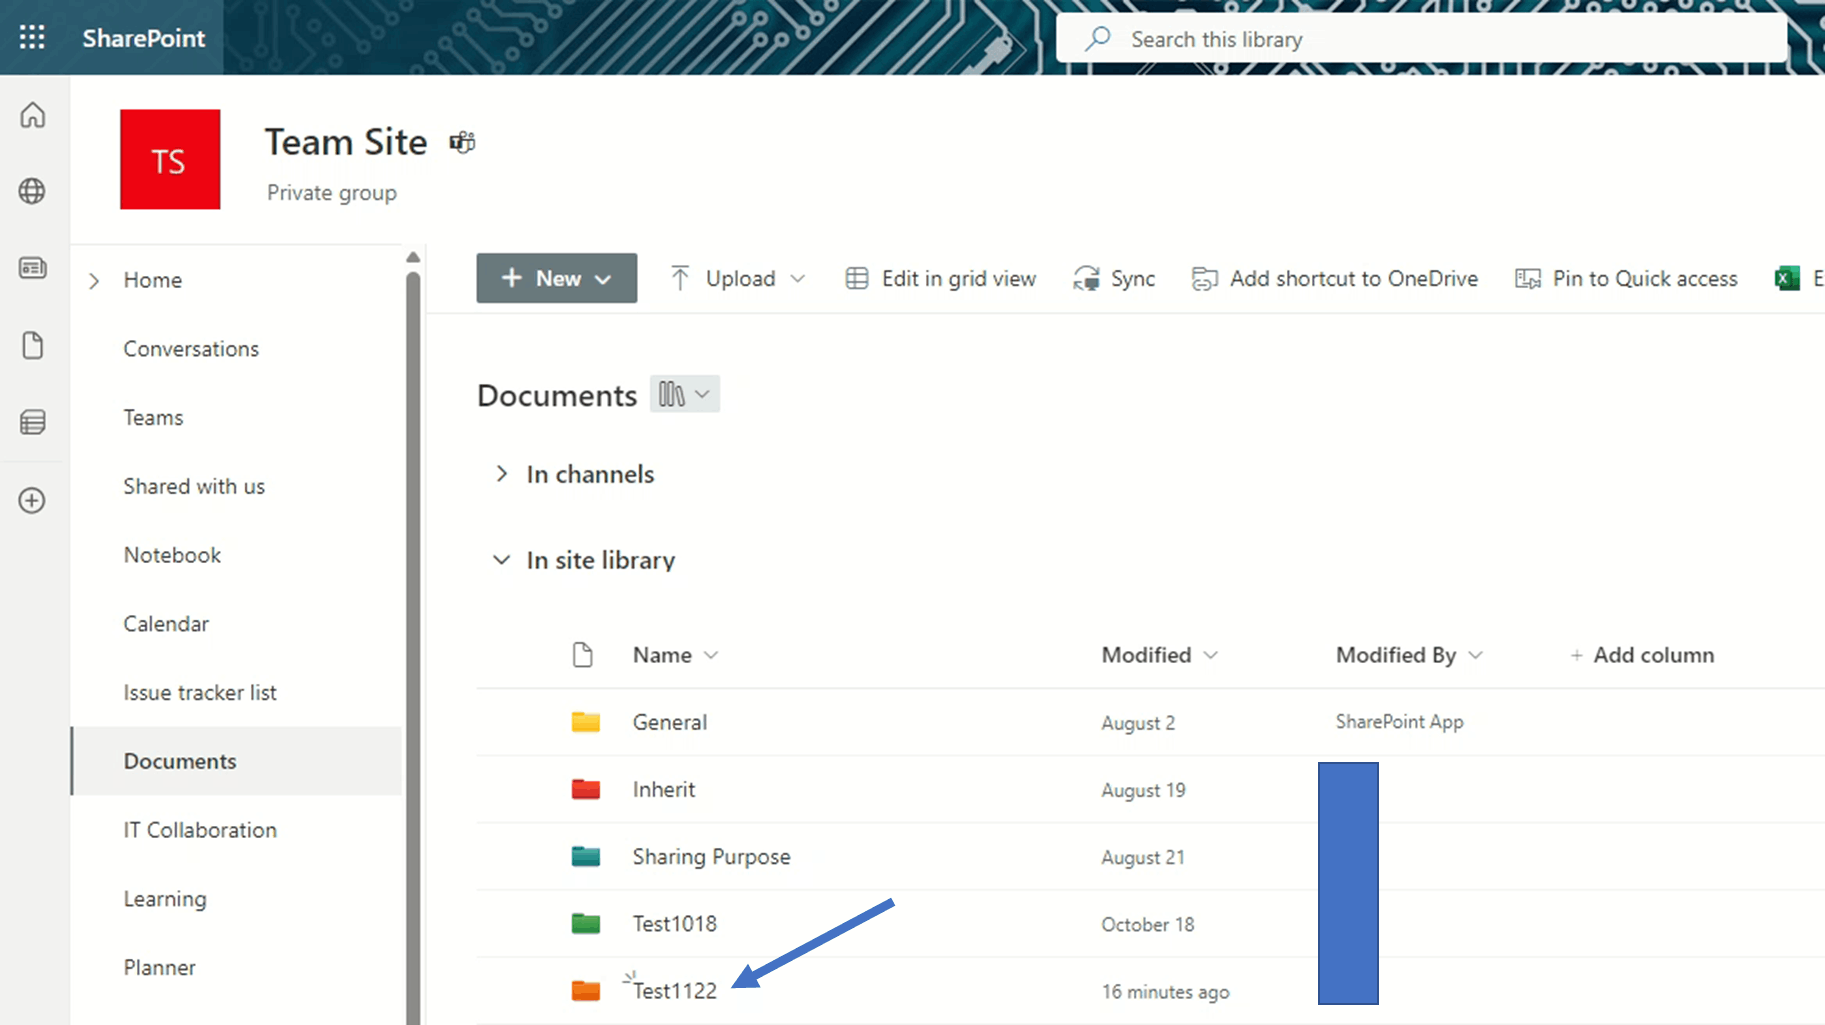Open Planner in the site navigation
Image resolution: width=1825 pixels, height=1025 pixels.
[160, 968]
